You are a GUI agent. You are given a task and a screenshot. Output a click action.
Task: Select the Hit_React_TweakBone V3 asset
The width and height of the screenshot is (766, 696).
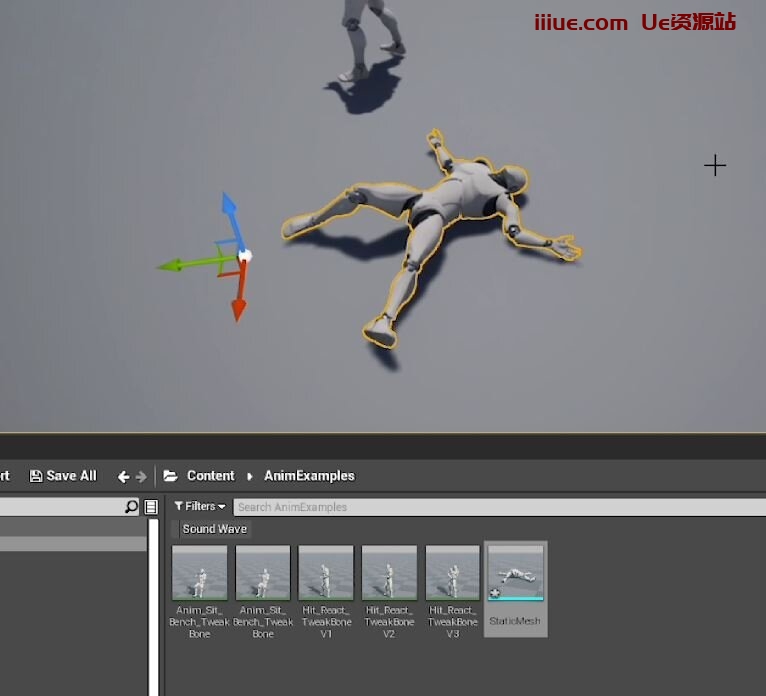[x=453, y=574]
